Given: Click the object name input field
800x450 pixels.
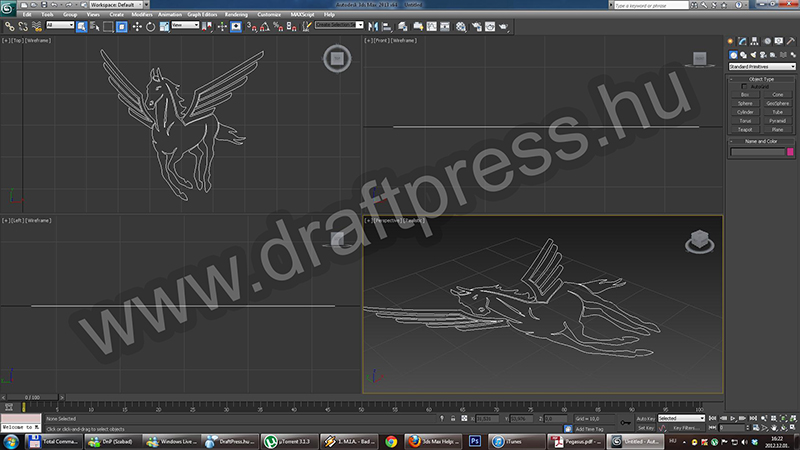Looking at the screenshot, I should click(x=757, y=152).
